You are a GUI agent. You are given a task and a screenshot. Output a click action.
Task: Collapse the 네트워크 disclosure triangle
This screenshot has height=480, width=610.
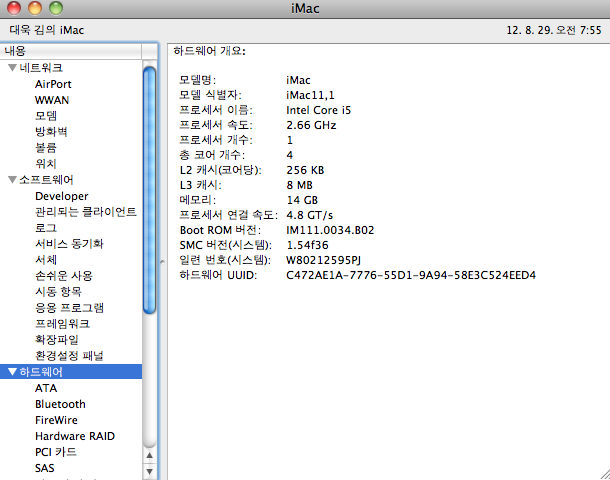[x=12, y=68]
